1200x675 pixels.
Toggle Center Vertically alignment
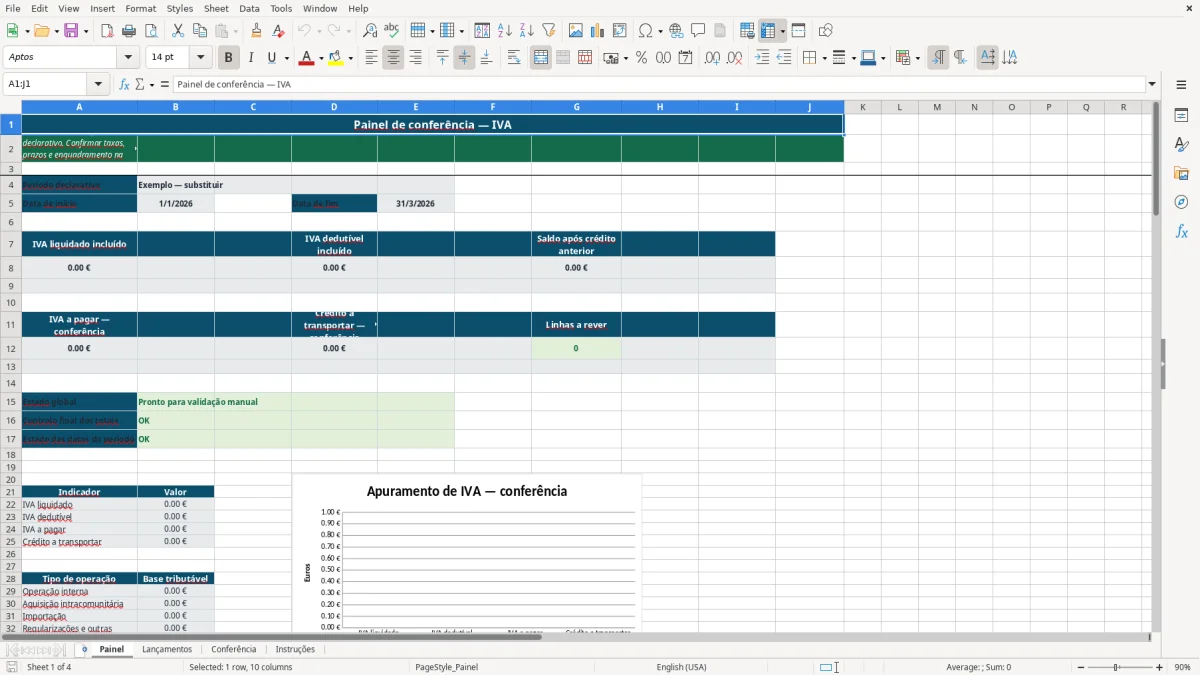[x=464, y=58]
